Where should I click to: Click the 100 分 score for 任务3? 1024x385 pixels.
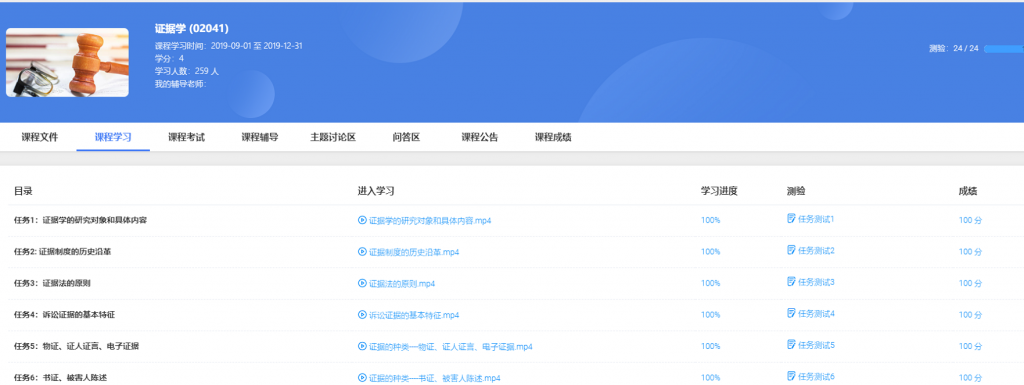970,283
